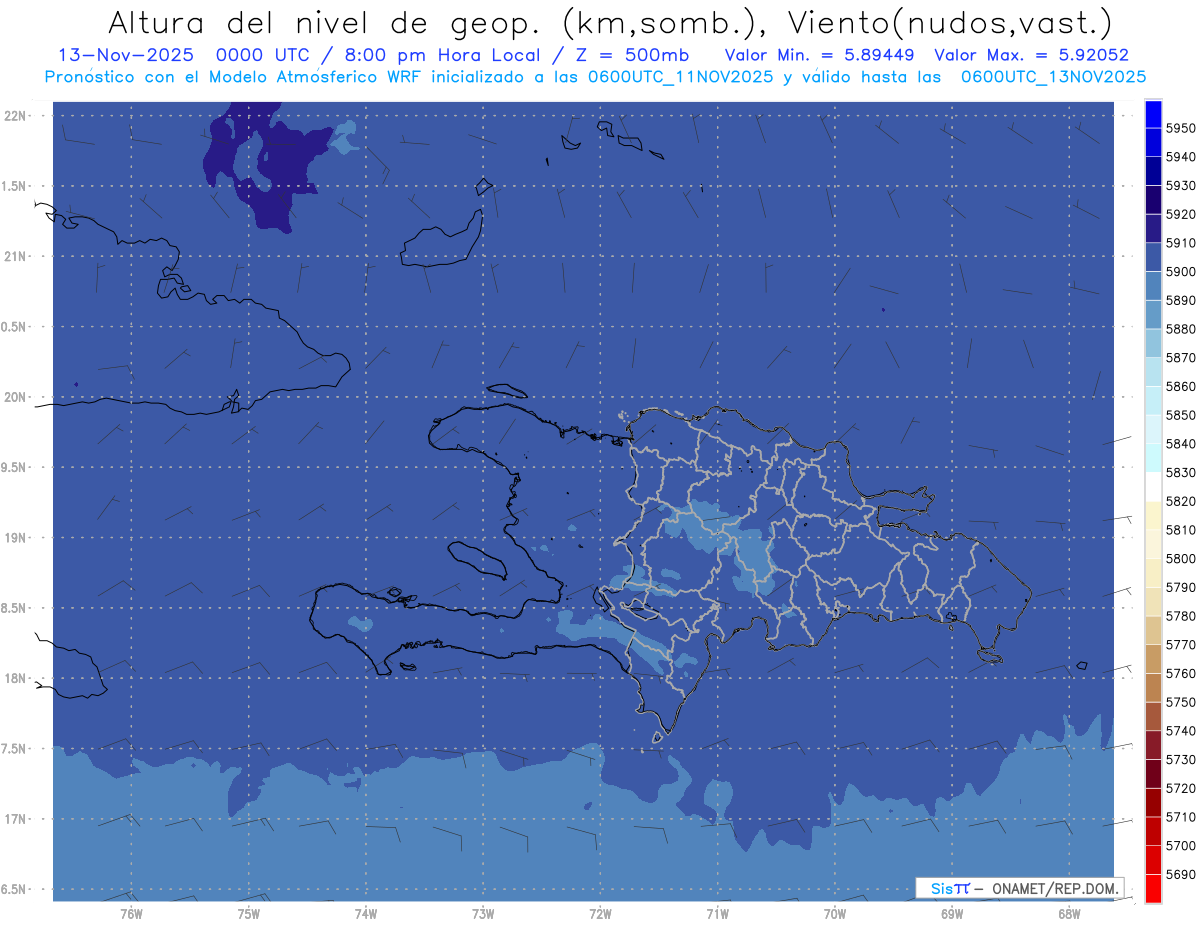Click the longitude axis label 74W
Viewport: 1200px width, 927px height.
(365, 914)
